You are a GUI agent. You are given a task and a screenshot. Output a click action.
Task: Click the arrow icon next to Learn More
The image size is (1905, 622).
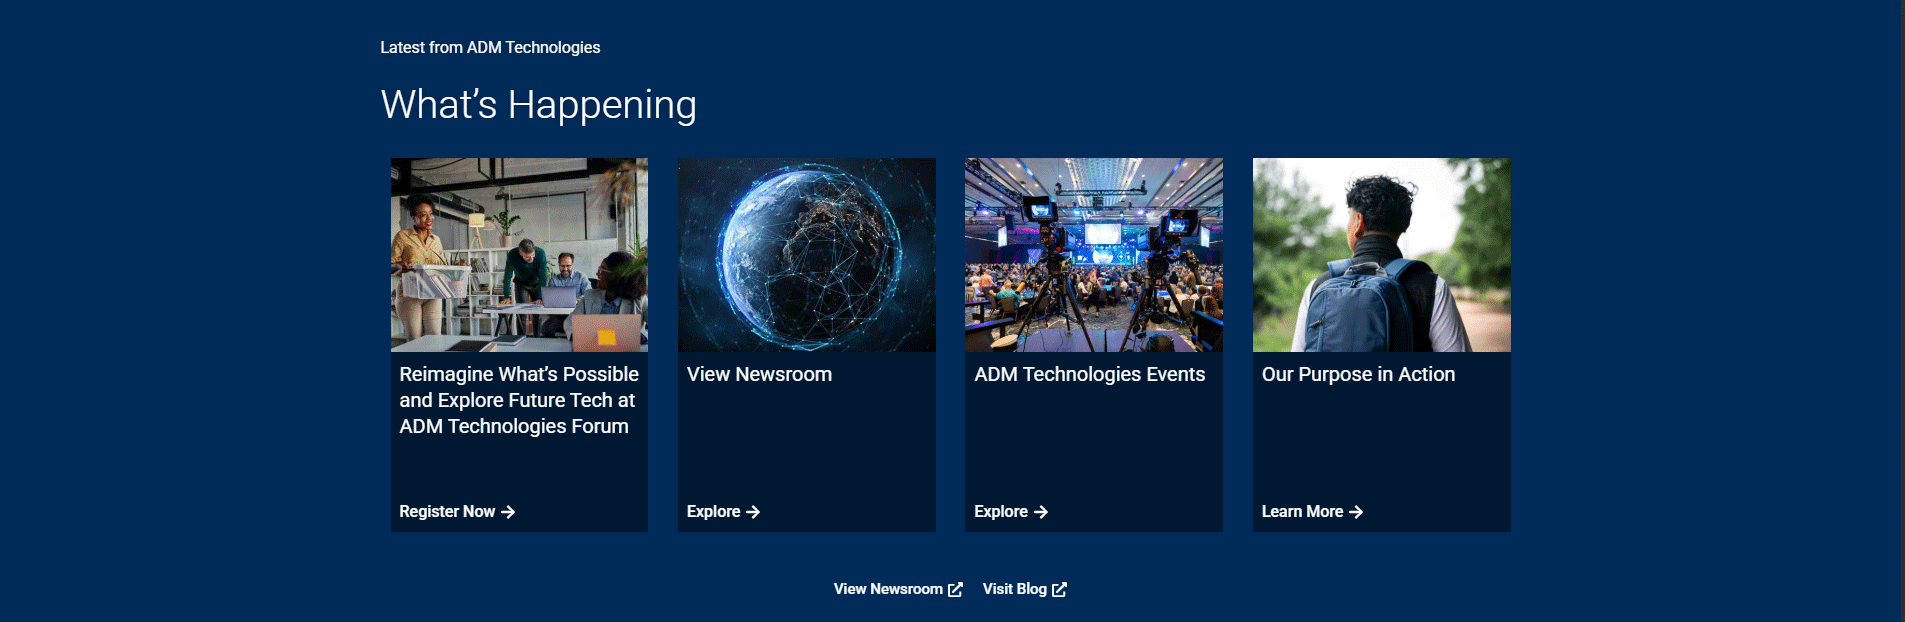1356,512
